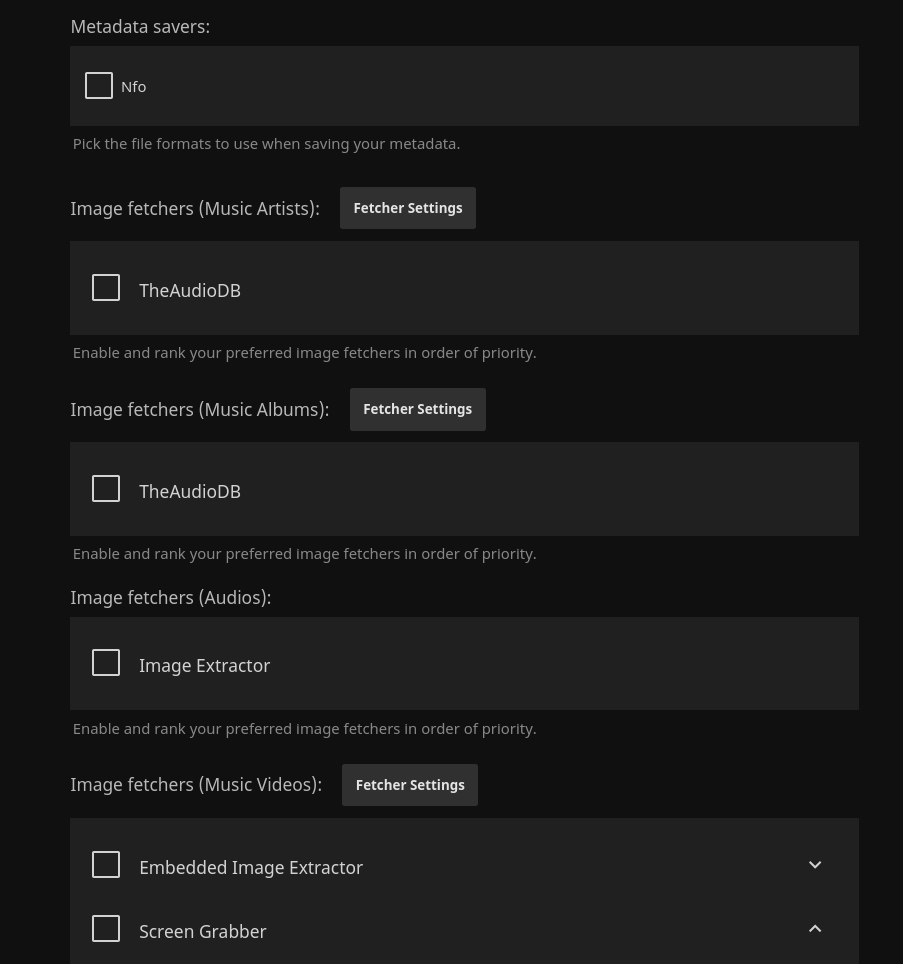Toggle the Image Extractor checkbox for Audios
The height and width of the screenshot is (964, 903).
tap(106, 663)
